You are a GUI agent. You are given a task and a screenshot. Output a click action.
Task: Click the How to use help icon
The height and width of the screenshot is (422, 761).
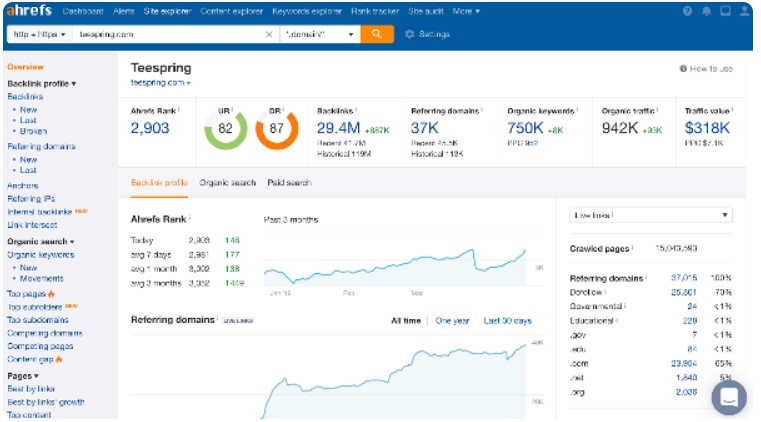(683, 69)
